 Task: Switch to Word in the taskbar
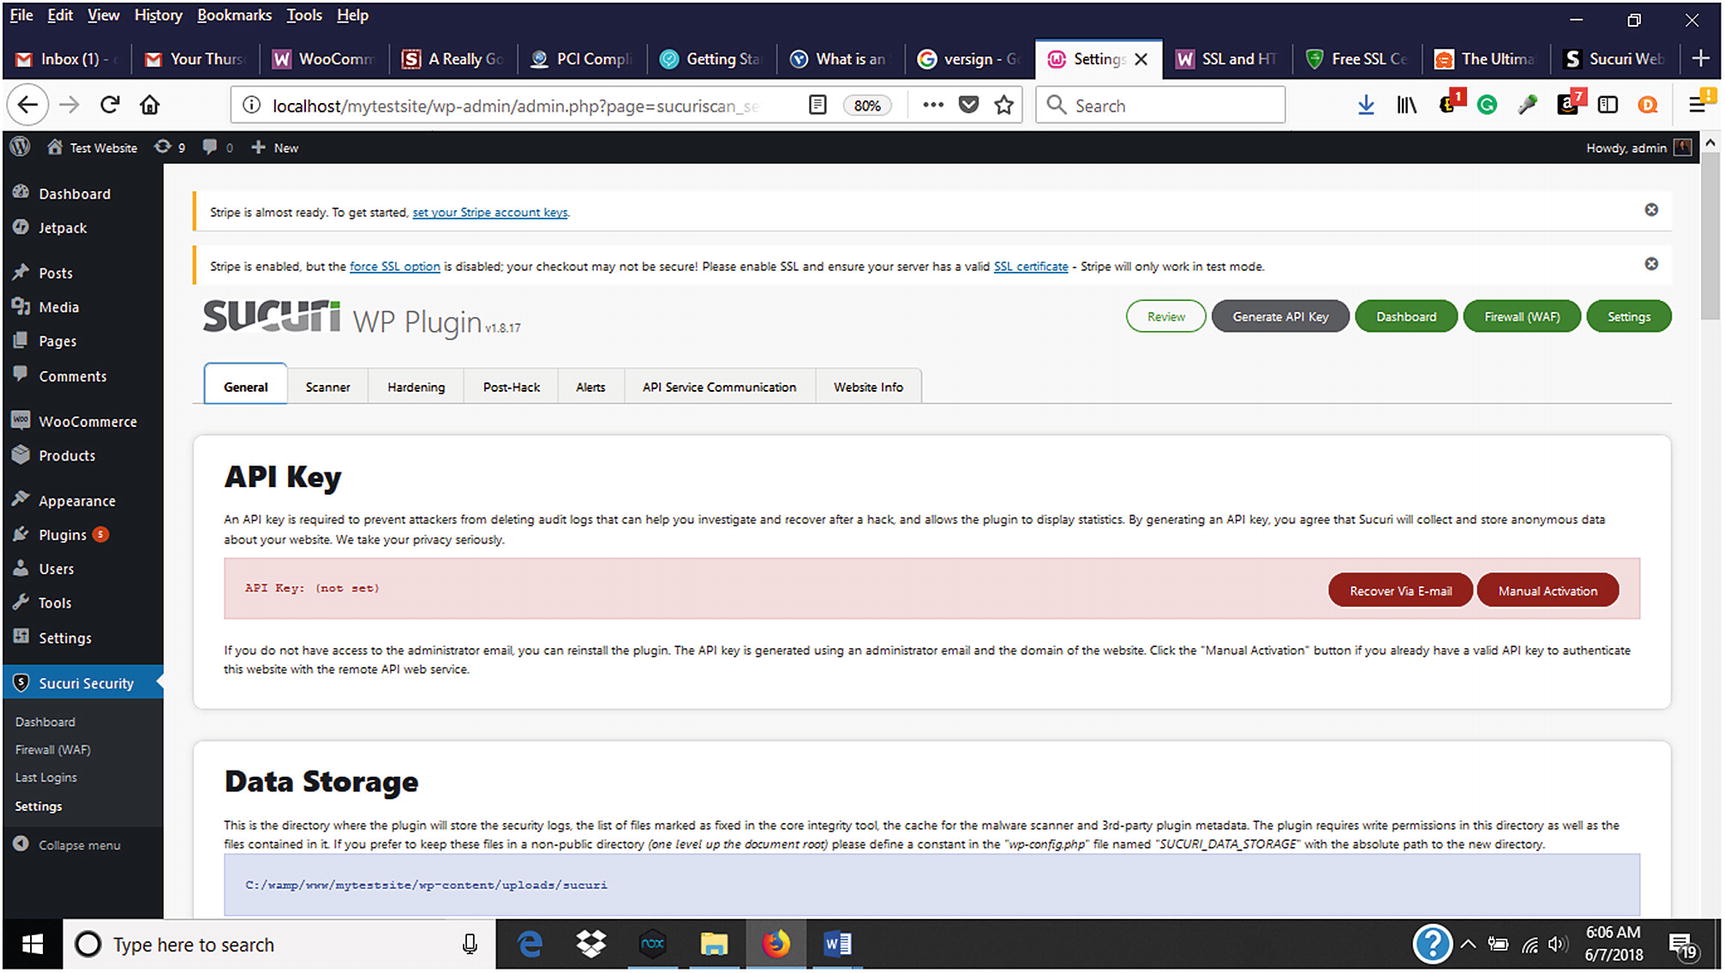pos(838,944)
